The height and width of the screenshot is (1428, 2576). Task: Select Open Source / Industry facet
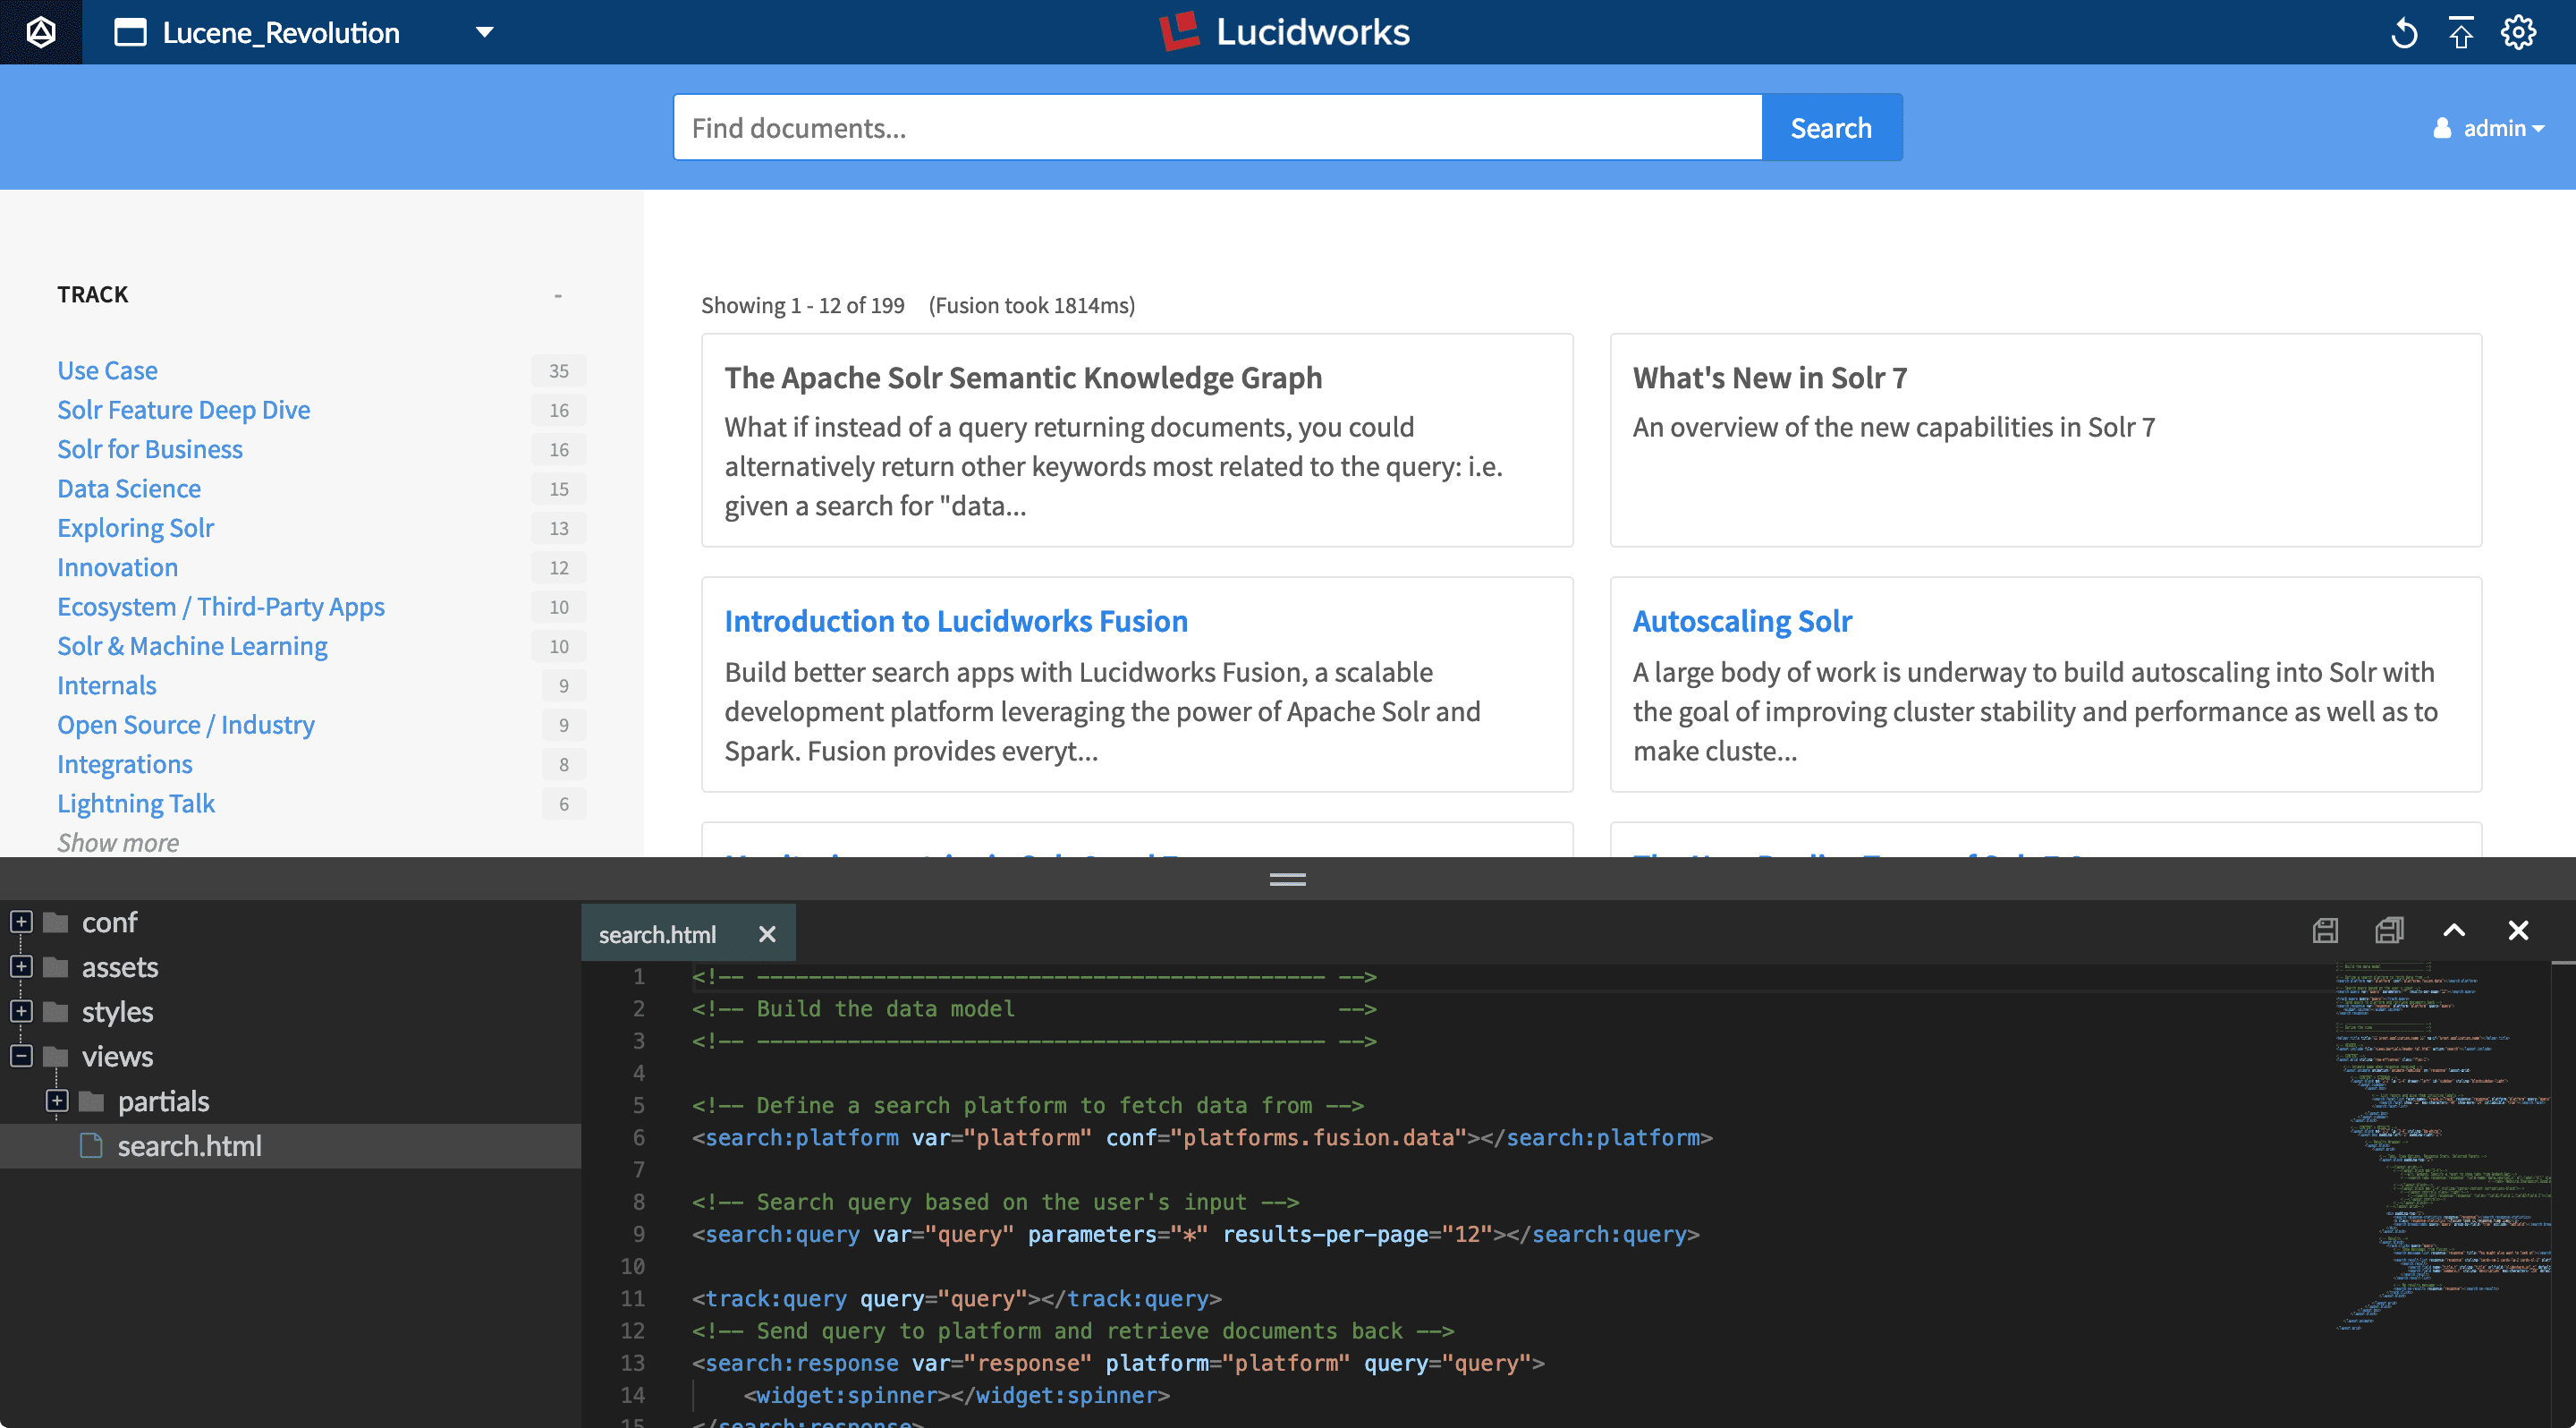tap(186, 724)
